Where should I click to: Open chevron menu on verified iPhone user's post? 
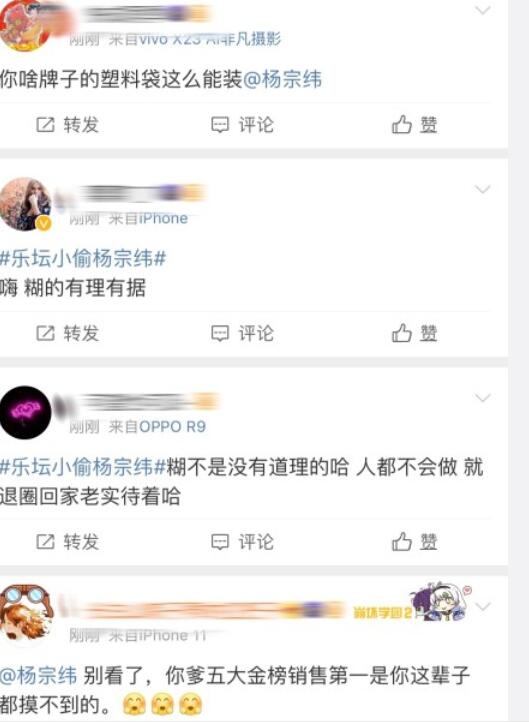(482, 189)
